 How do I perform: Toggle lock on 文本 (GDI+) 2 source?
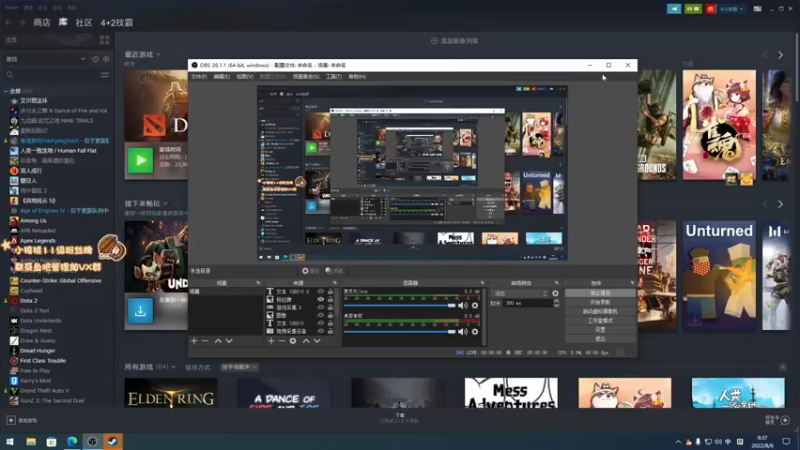coord(330,292)
